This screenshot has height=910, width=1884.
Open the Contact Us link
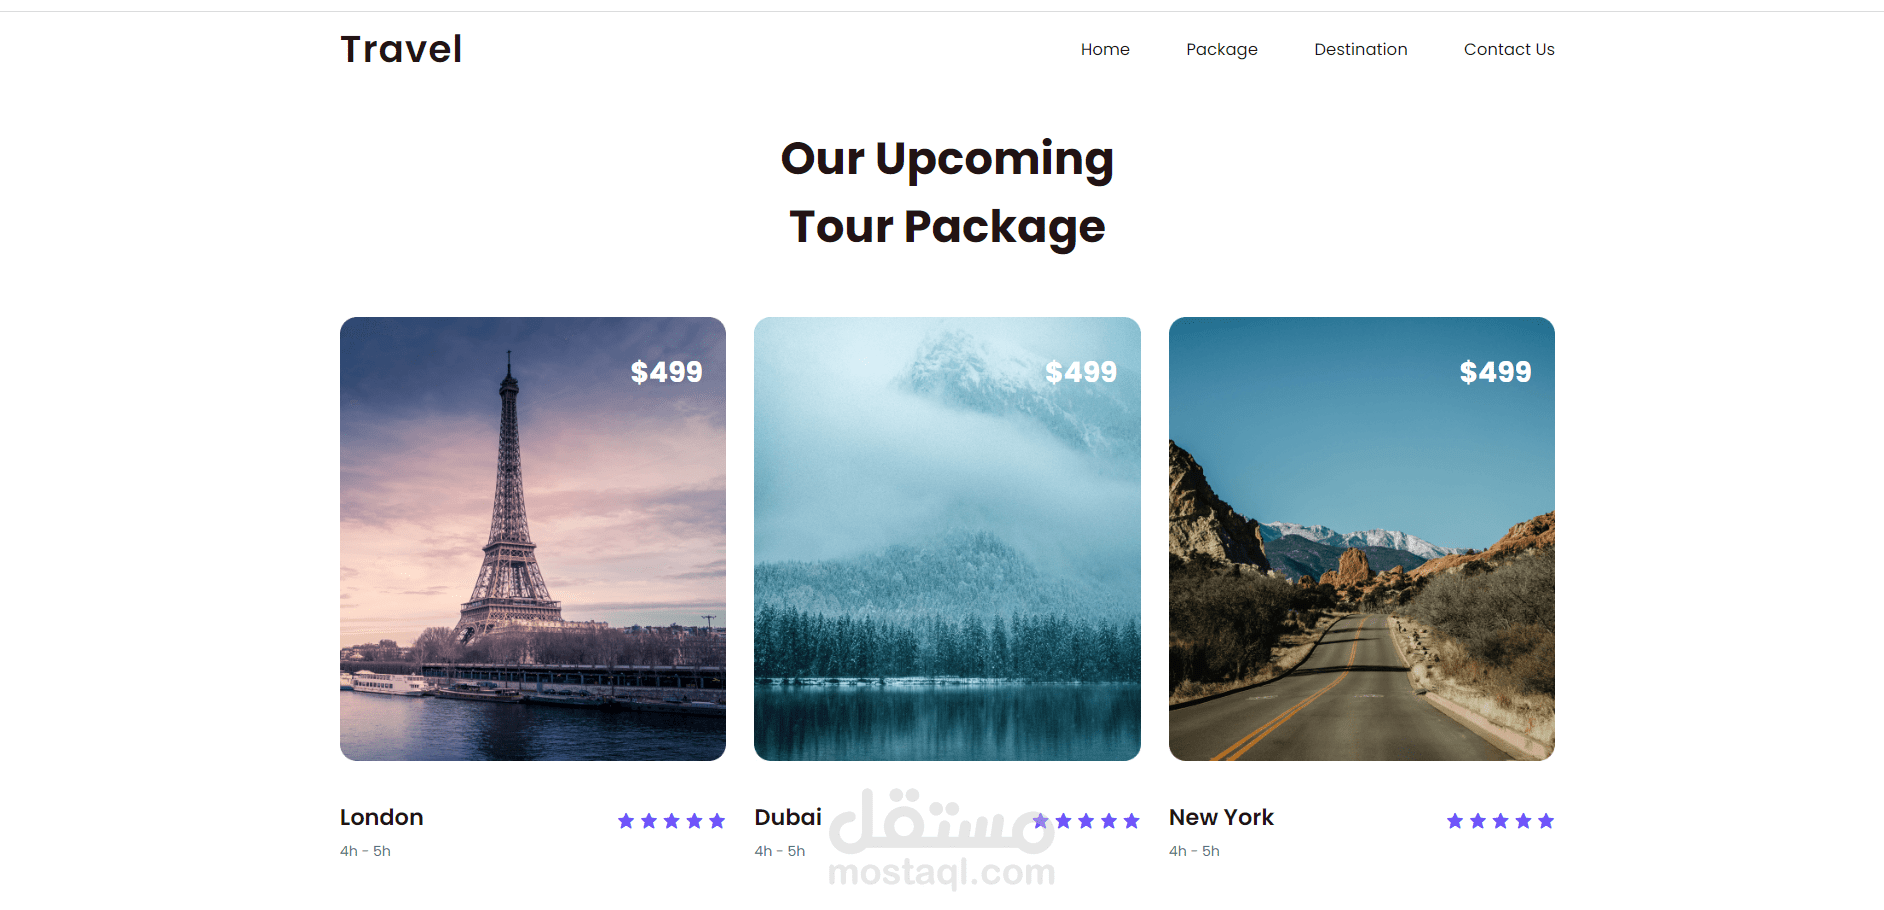click(1509, 49)
